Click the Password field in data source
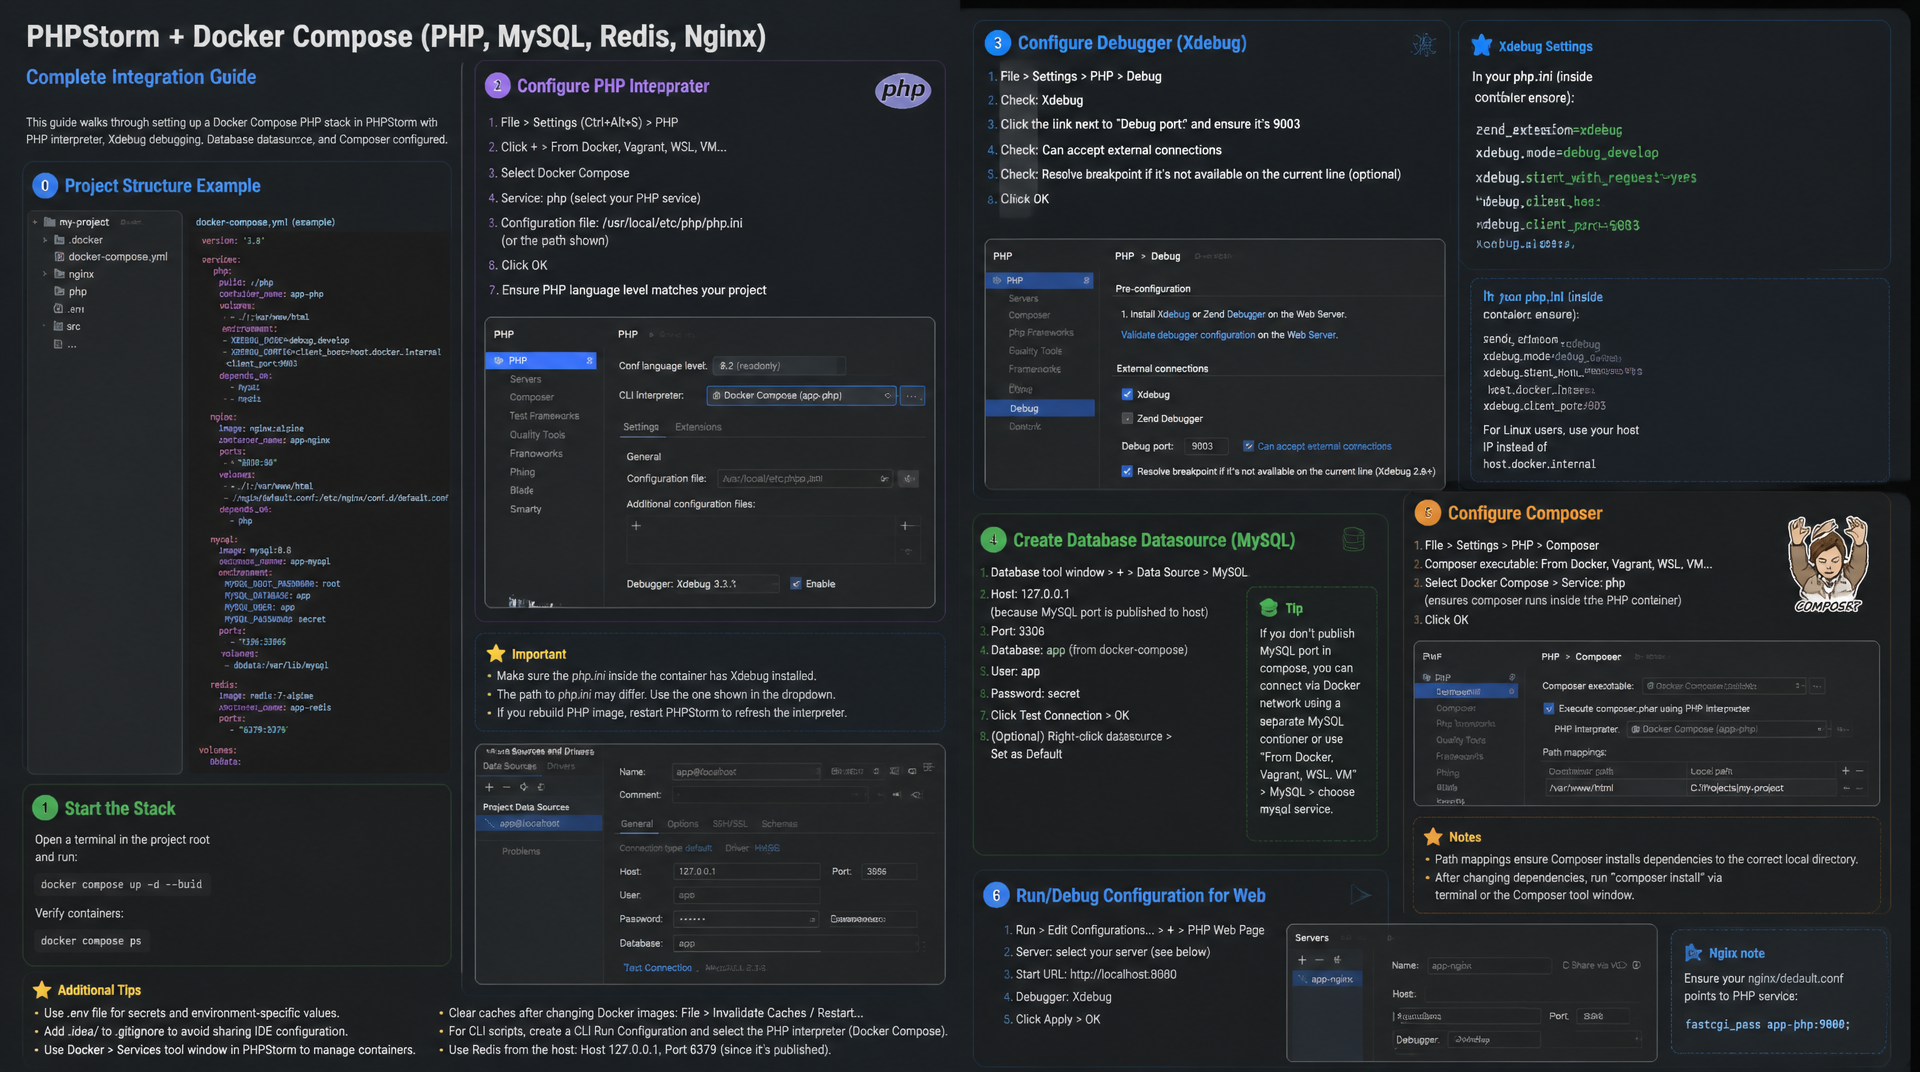 click(747, 919)
